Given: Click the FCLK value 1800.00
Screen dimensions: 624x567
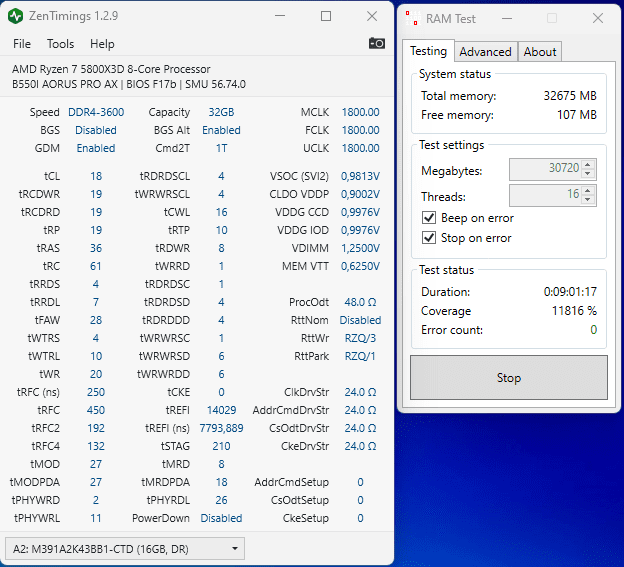Looking at the screenshot, I should 360,131.
